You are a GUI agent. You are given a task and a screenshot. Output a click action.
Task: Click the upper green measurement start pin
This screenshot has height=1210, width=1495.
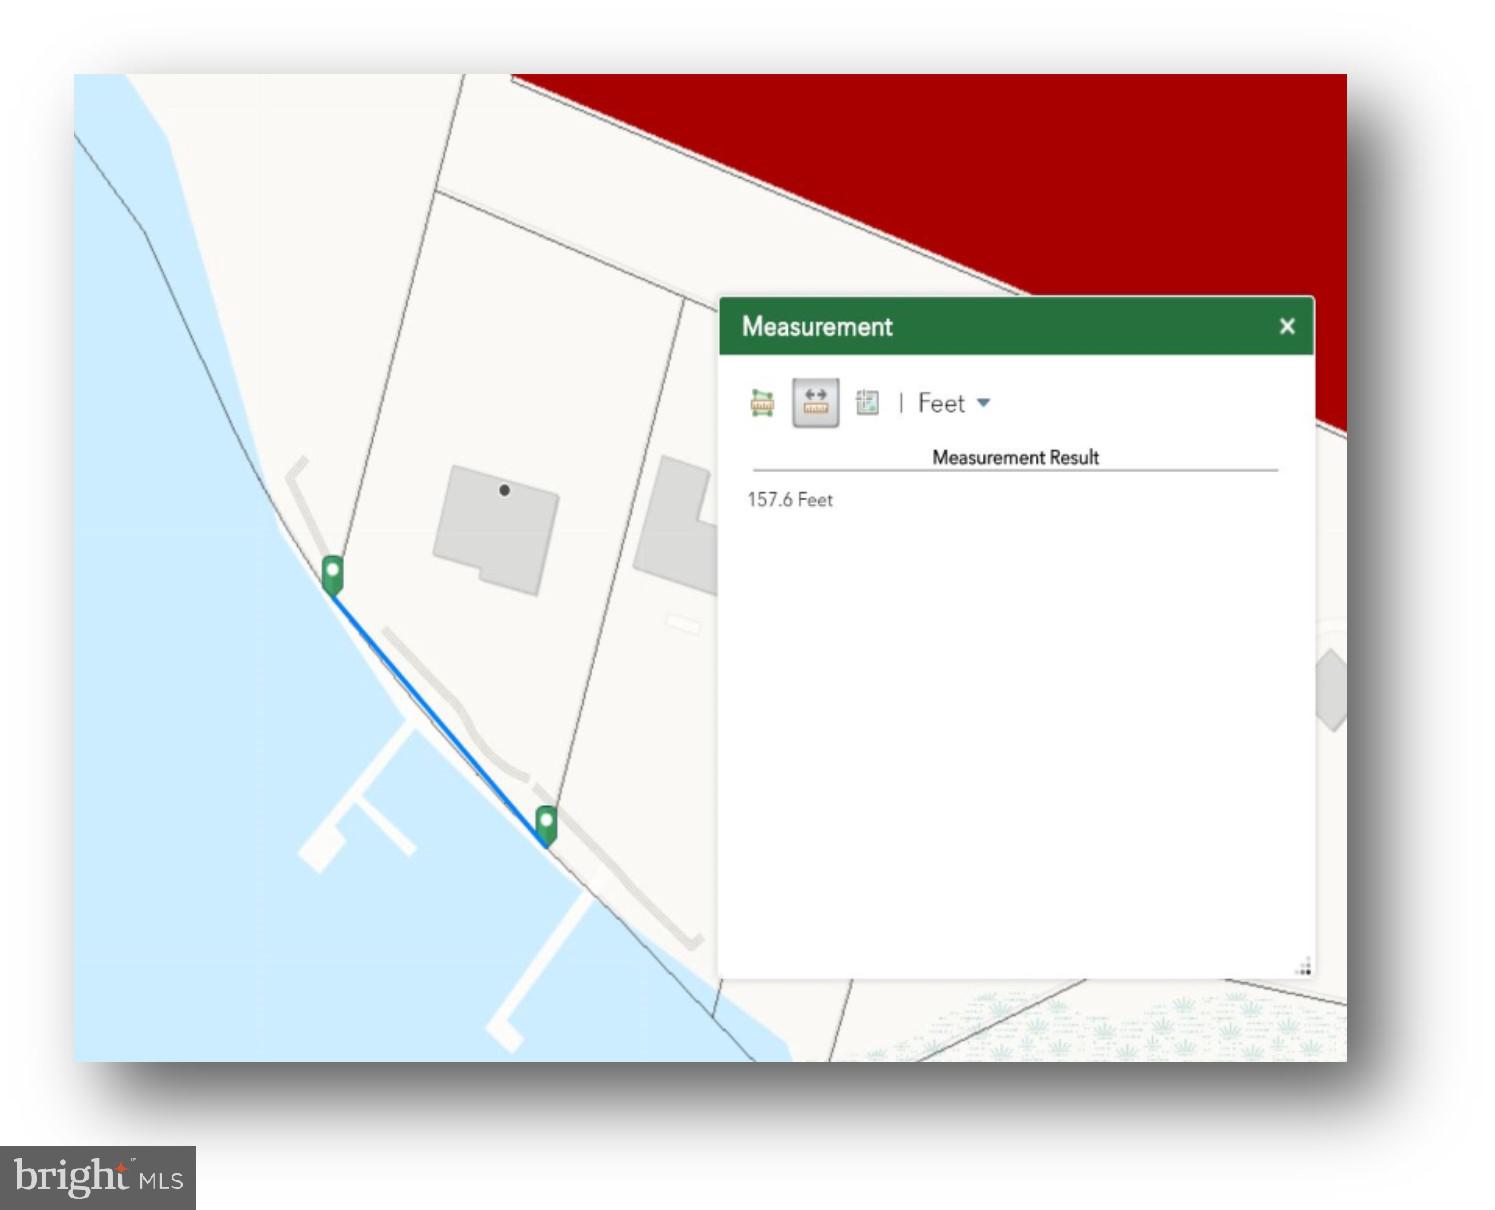[333, 574]
